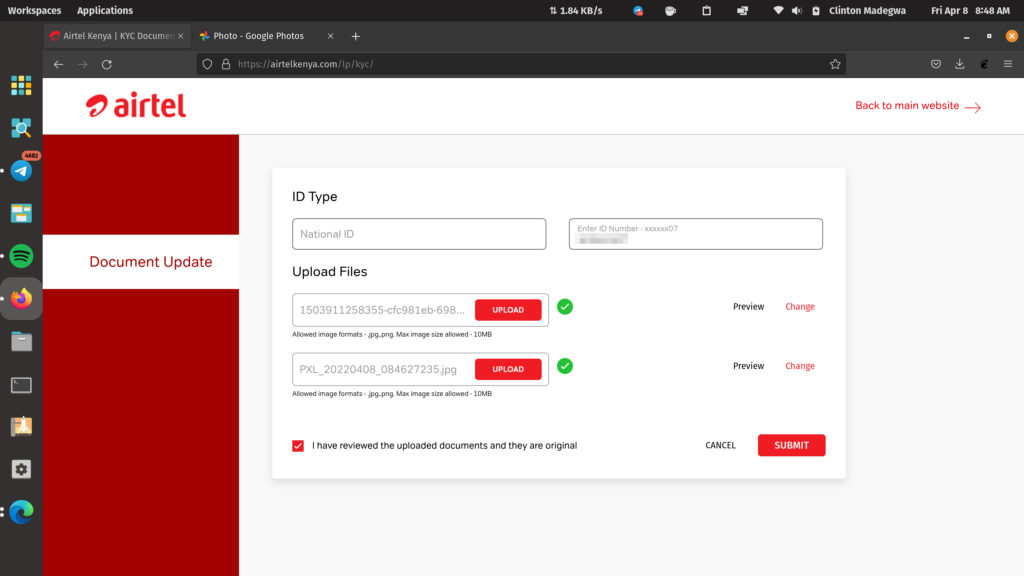Click the Enter ID Number field
Viewport: 1024px width, 576px height.
point(696,234)
